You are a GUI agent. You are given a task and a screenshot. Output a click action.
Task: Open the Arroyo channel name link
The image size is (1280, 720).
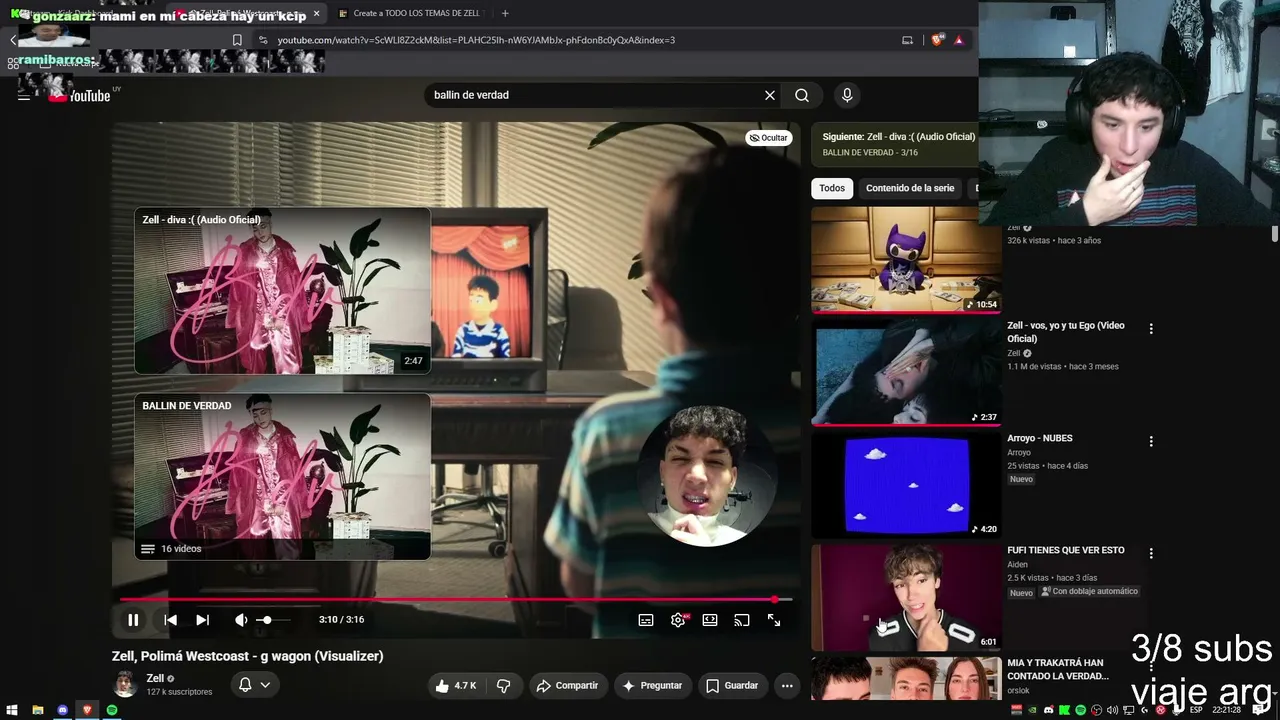click(x=1019, y=453)
